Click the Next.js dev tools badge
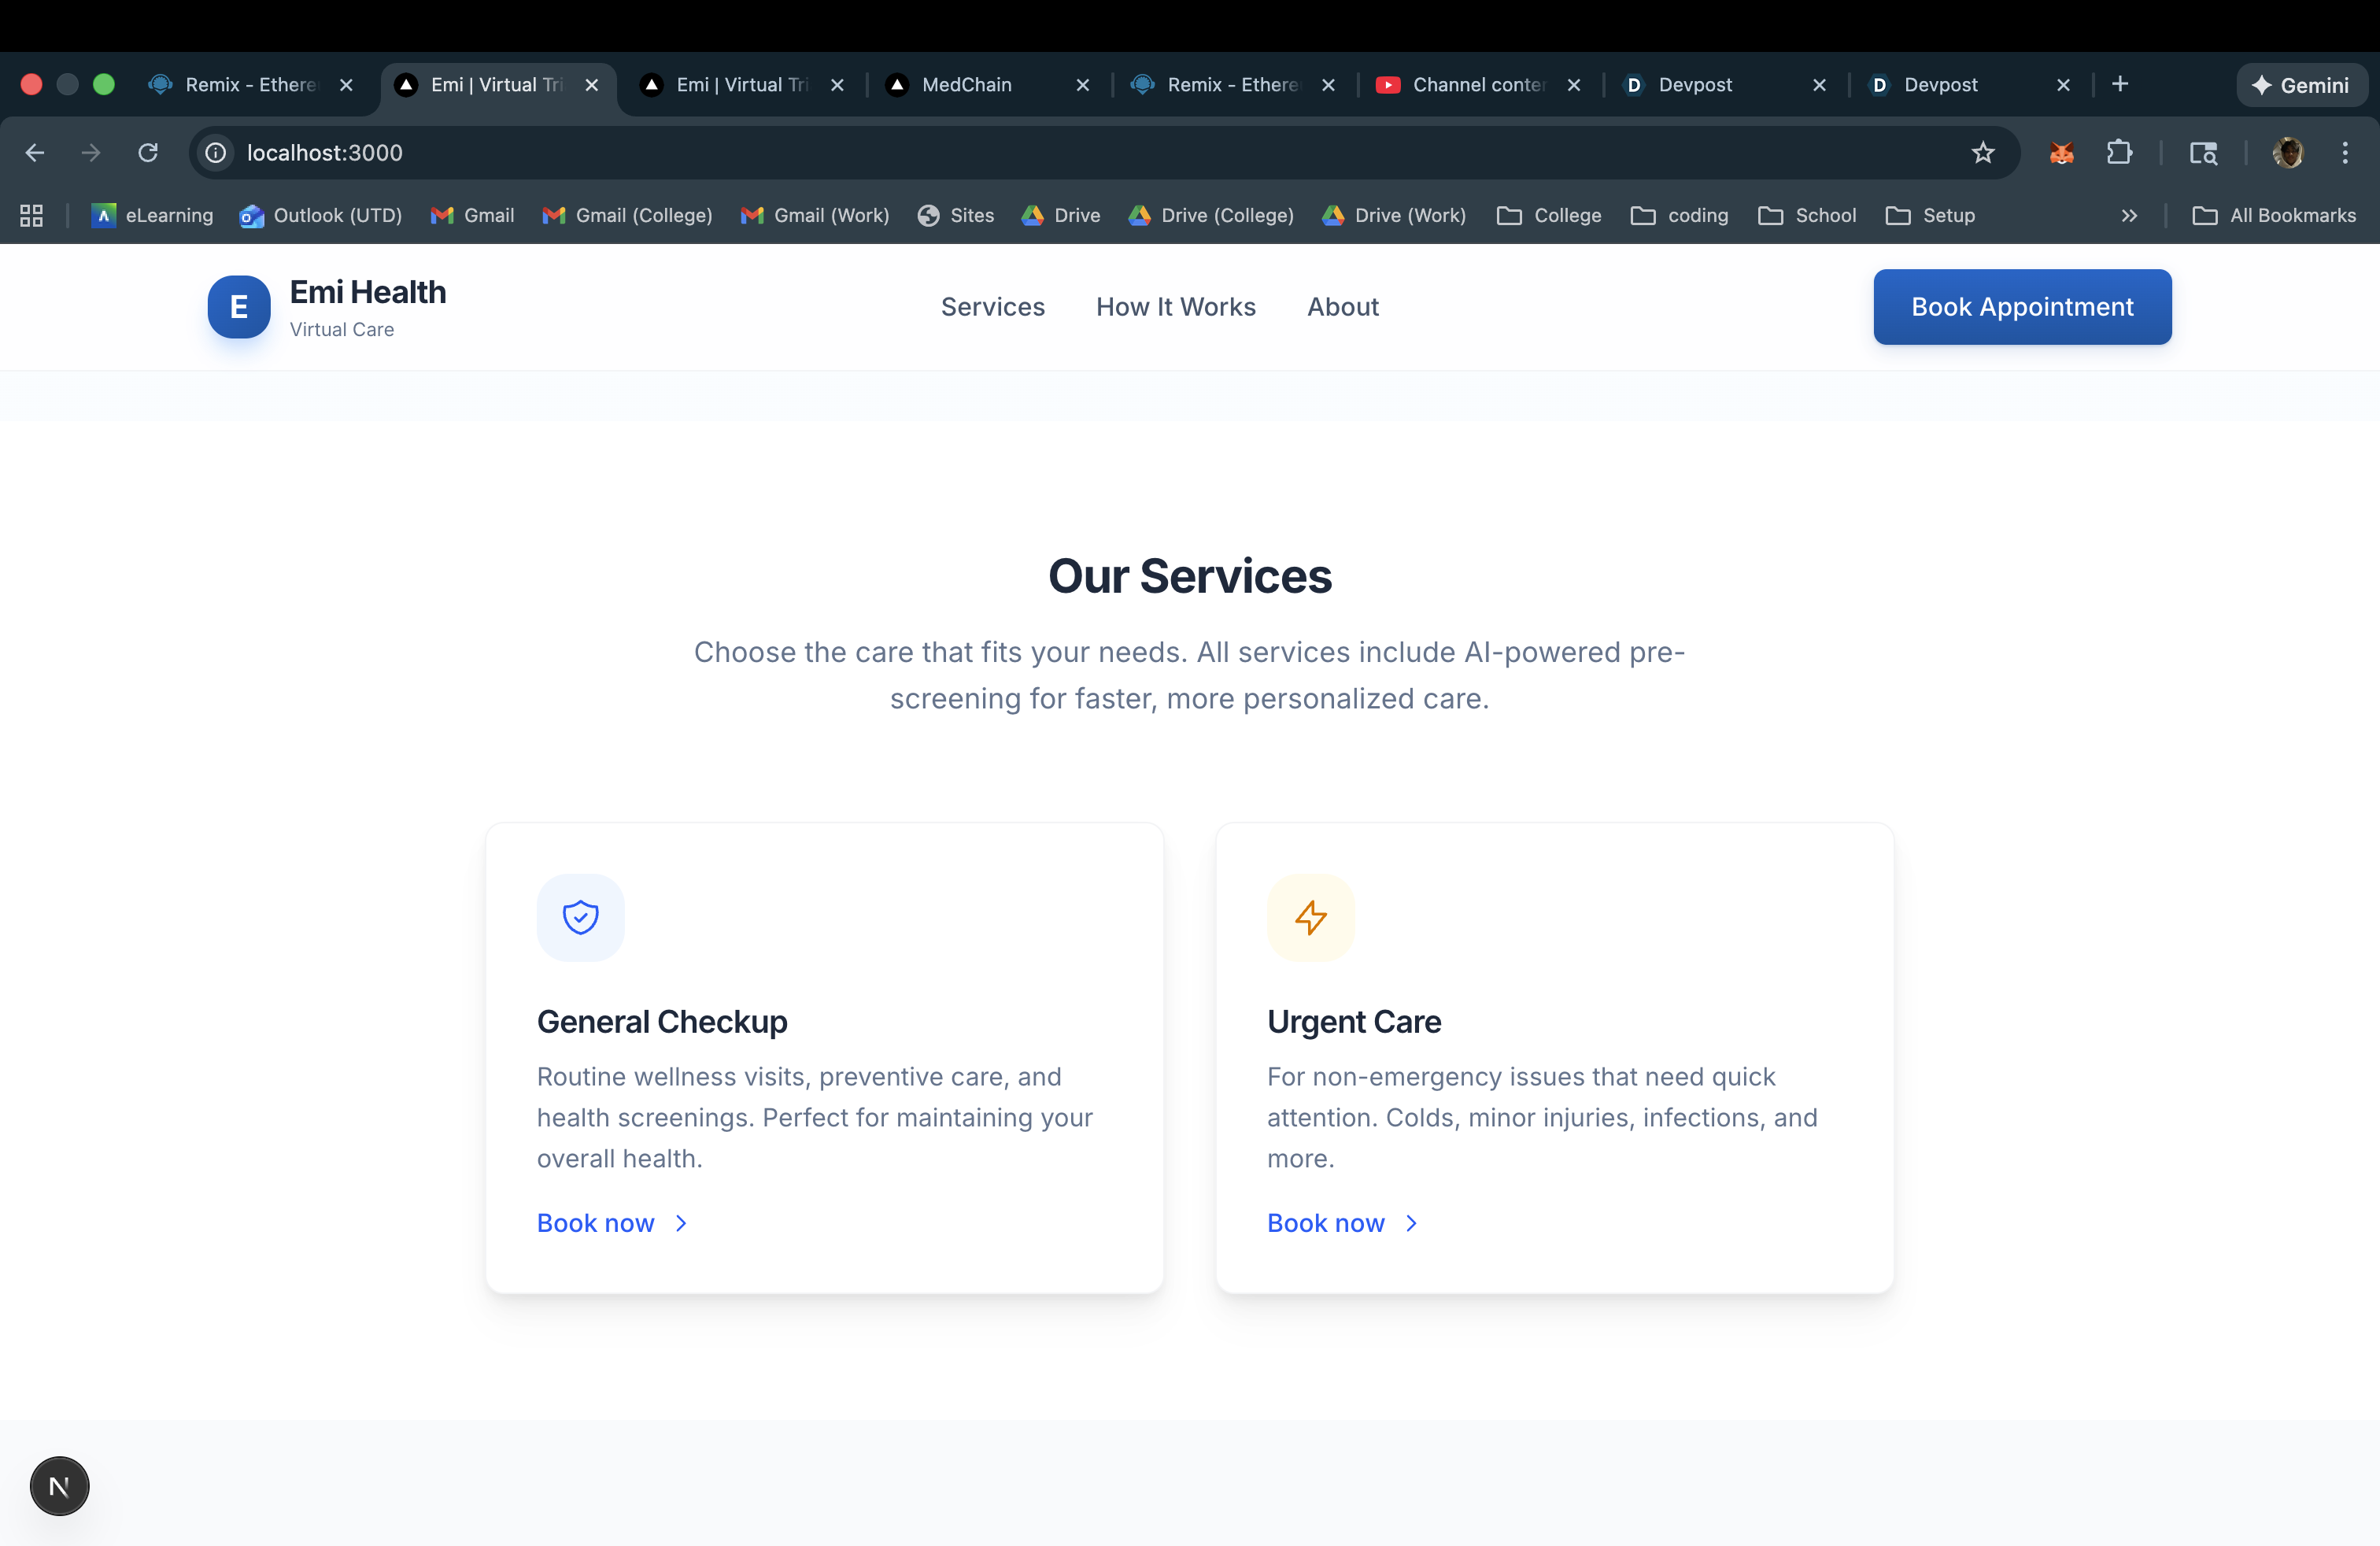 pos(59,1486)
